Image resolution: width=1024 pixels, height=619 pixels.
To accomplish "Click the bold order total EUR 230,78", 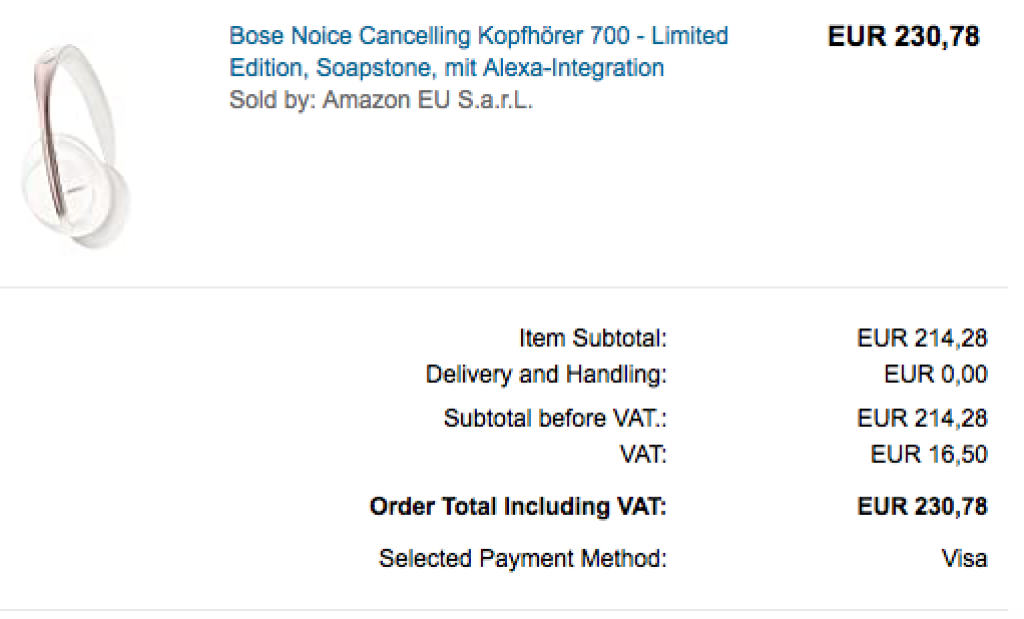I will [x=922, y=507].
